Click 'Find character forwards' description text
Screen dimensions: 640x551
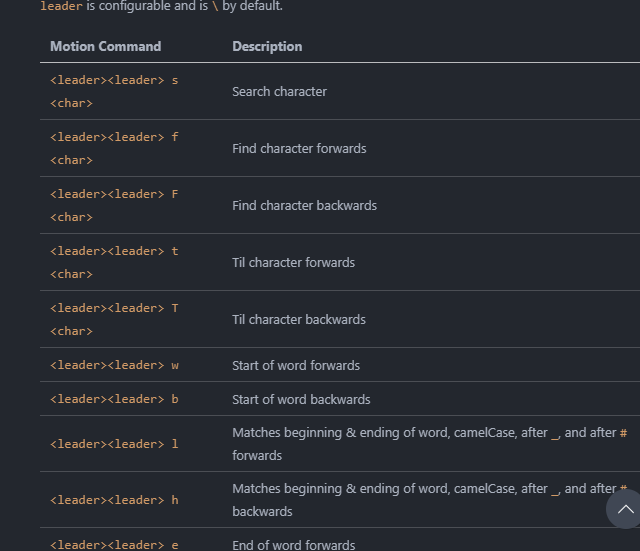click(299, 148)
